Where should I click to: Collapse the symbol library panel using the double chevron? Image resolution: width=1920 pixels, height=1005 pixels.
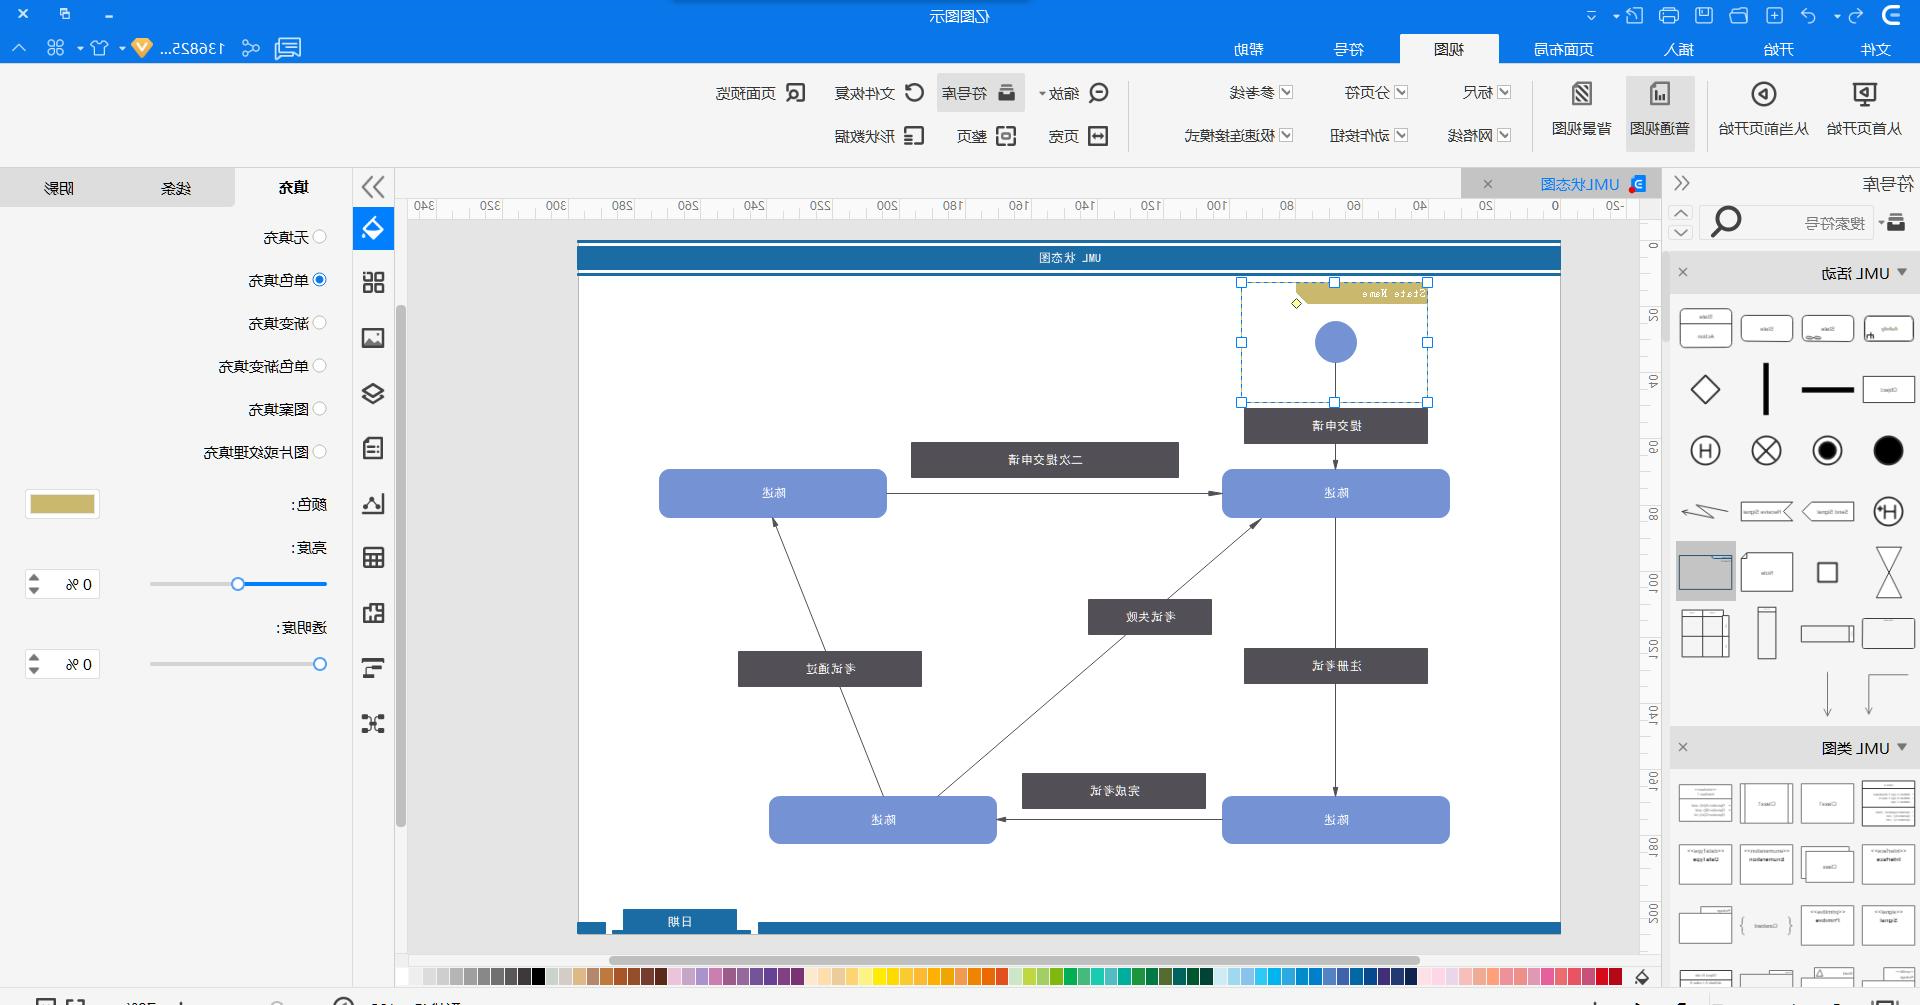point(1682,183)
